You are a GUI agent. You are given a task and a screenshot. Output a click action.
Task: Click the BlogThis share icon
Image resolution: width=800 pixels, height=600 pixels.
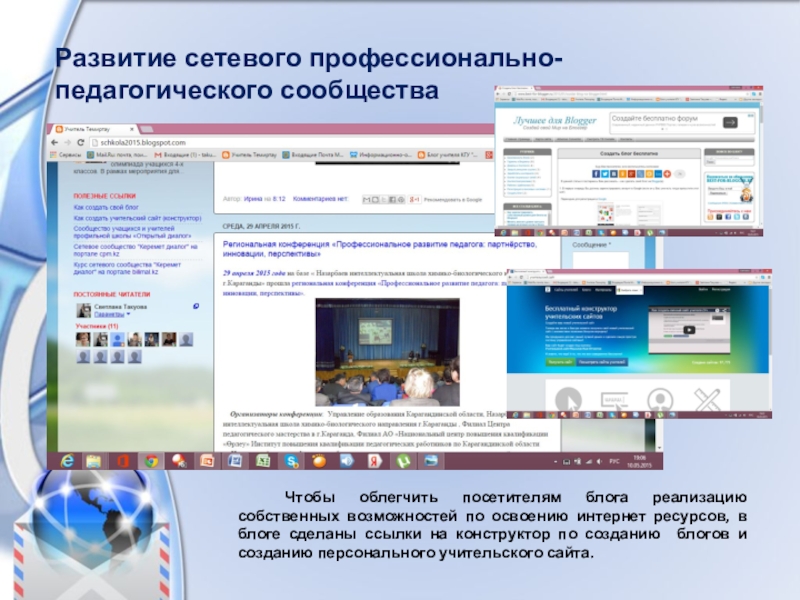pos(375,199)
